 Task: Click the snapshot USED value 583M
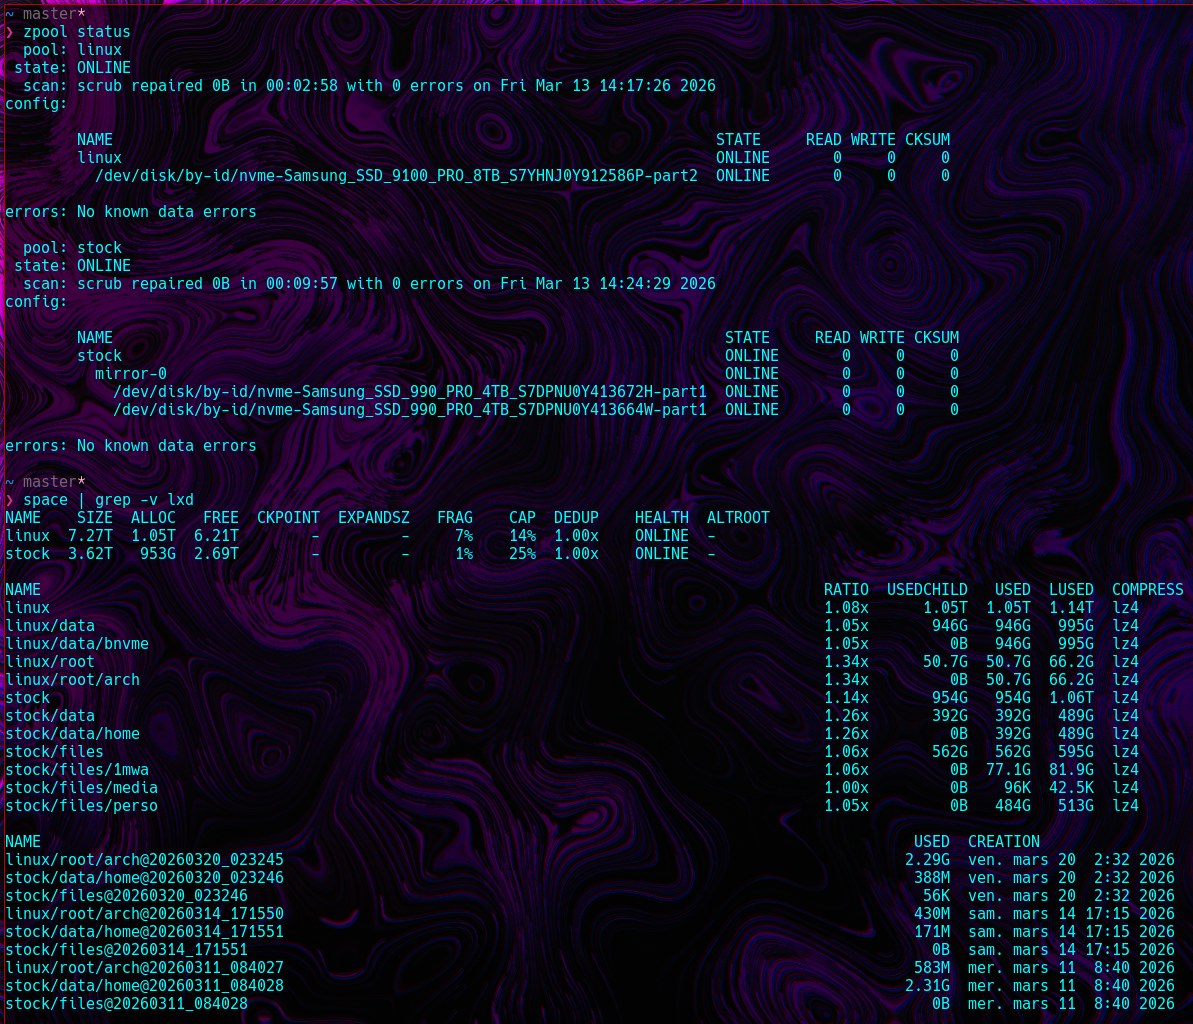click(932, 968)
